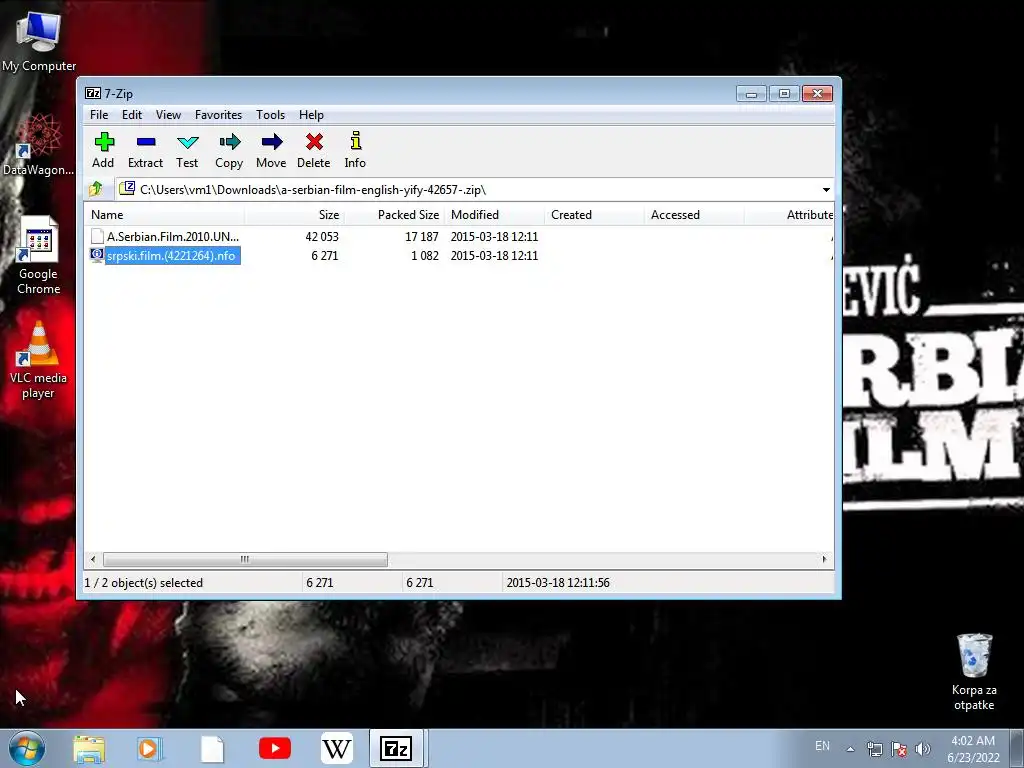Click the horizontal scrollbar thumb
Viewport: 1024px width, 768px height.
point(245,560)
